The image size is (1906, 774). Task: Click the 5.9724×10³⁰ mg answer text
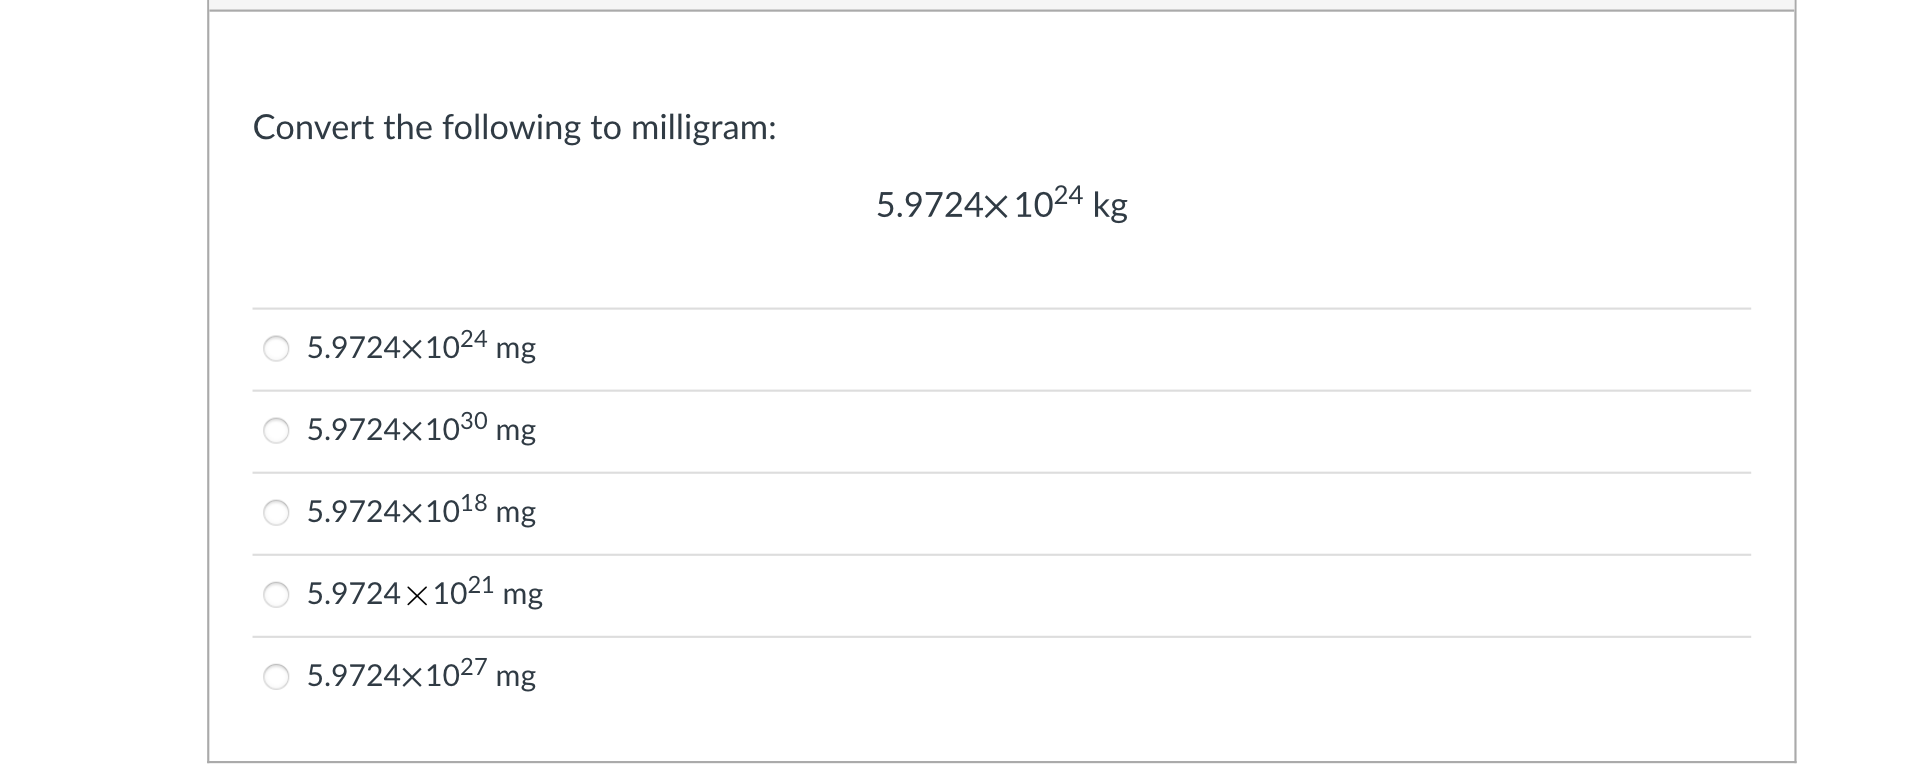(420, 430)
